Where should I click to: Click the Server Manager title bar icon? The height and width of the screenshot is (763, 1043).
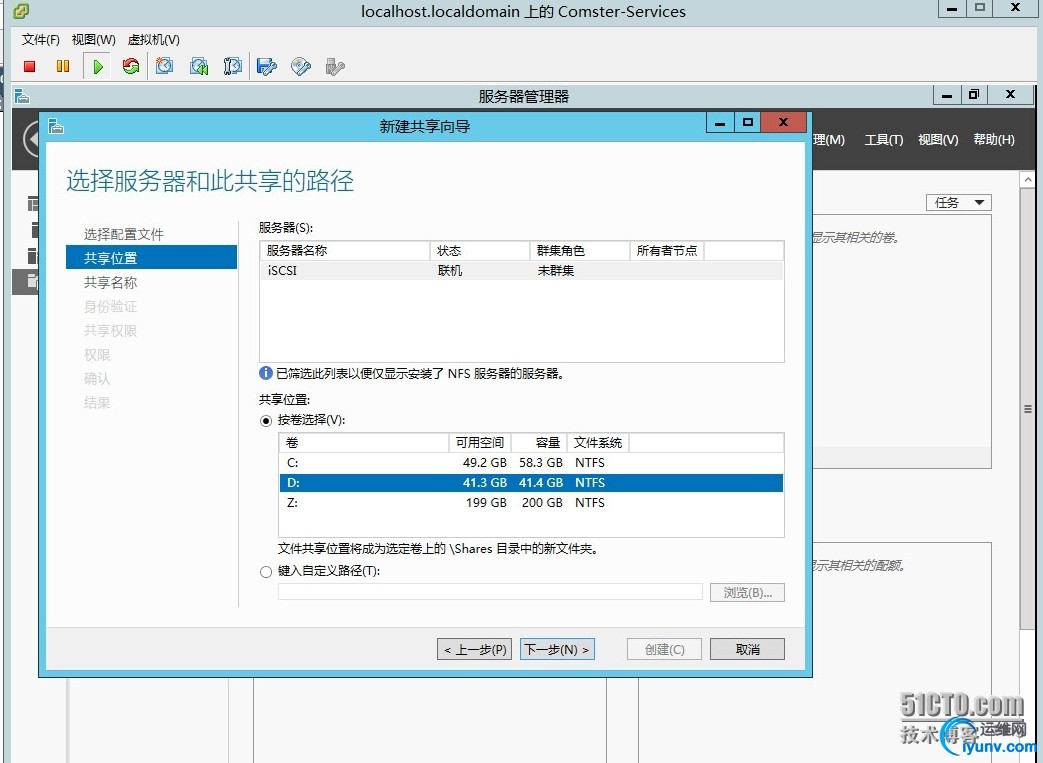click(22, 96)
